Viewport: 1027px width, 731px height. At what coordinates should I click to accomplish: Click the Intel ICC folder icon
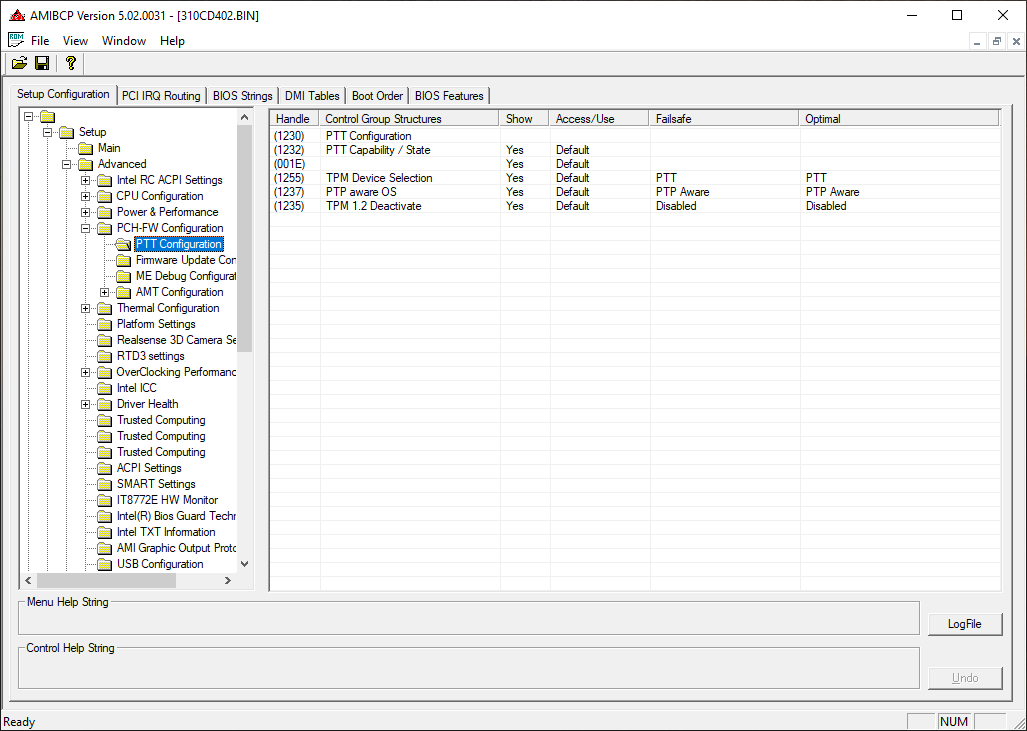tap(105, 388)
